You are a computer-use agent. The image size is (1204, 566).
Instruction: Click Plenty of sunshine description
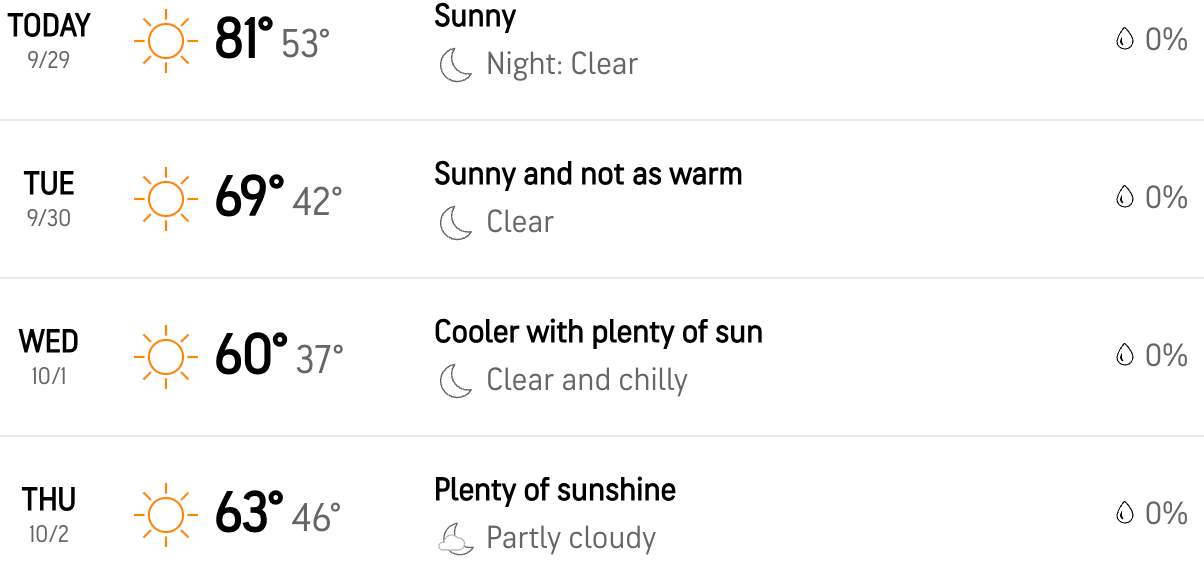(555, 490)
